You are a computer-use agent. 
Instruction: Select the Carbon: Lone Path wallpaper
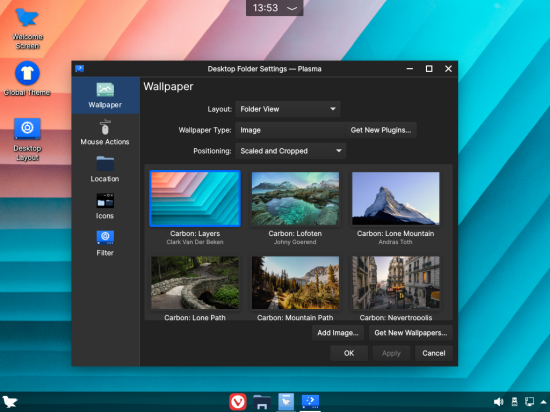[x=195, y=283]
